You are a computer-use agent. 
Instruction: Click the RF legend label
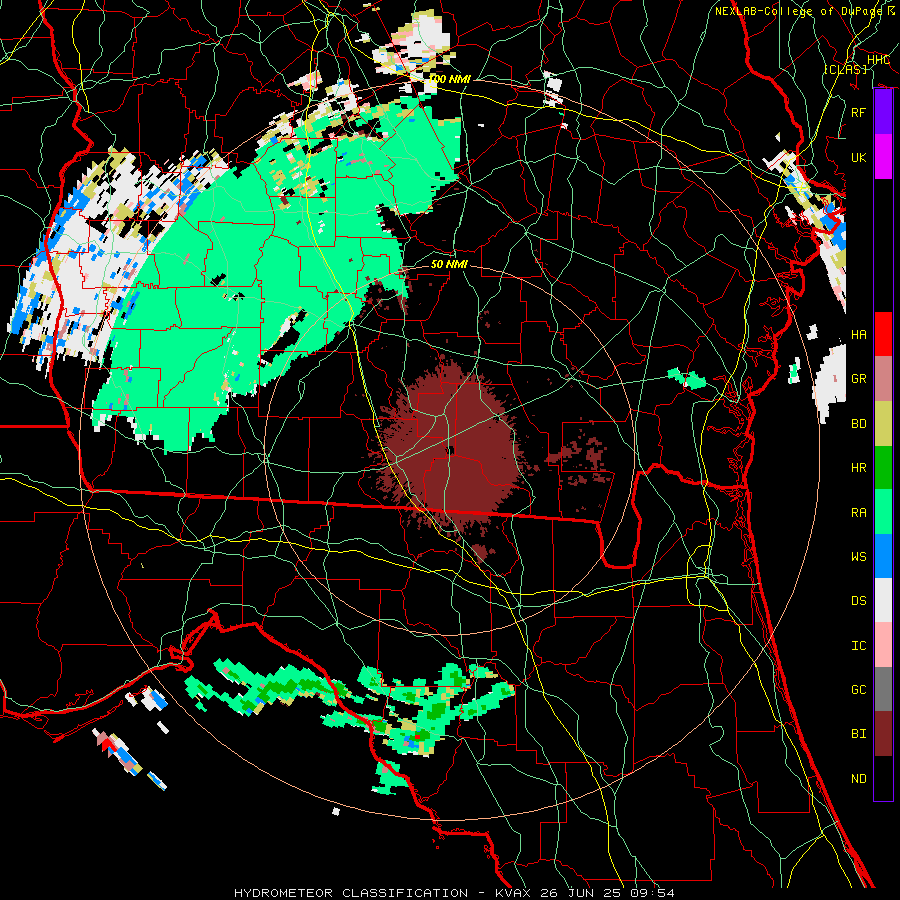point(859,112)
